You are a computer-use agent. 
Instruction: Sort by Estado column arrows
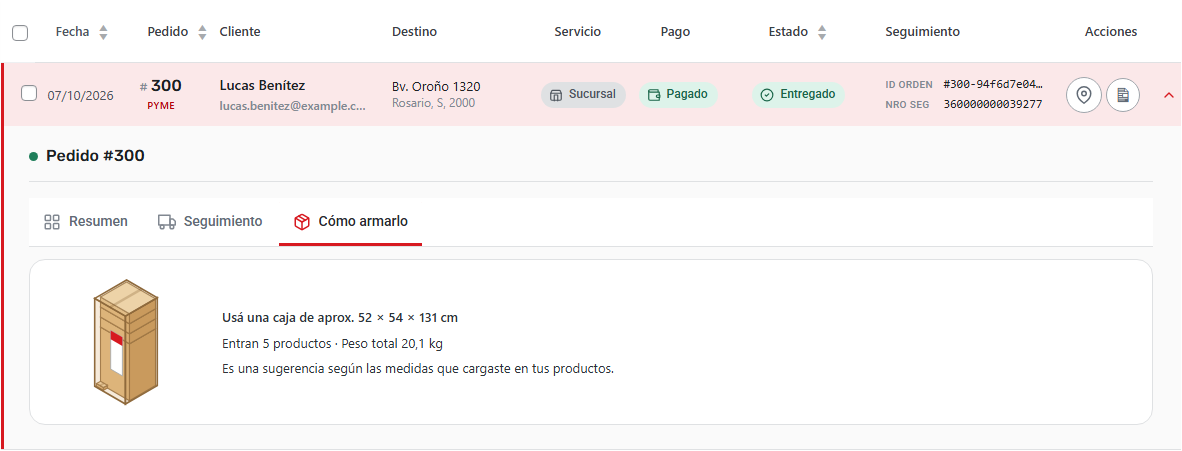click(x=822, y=32)
